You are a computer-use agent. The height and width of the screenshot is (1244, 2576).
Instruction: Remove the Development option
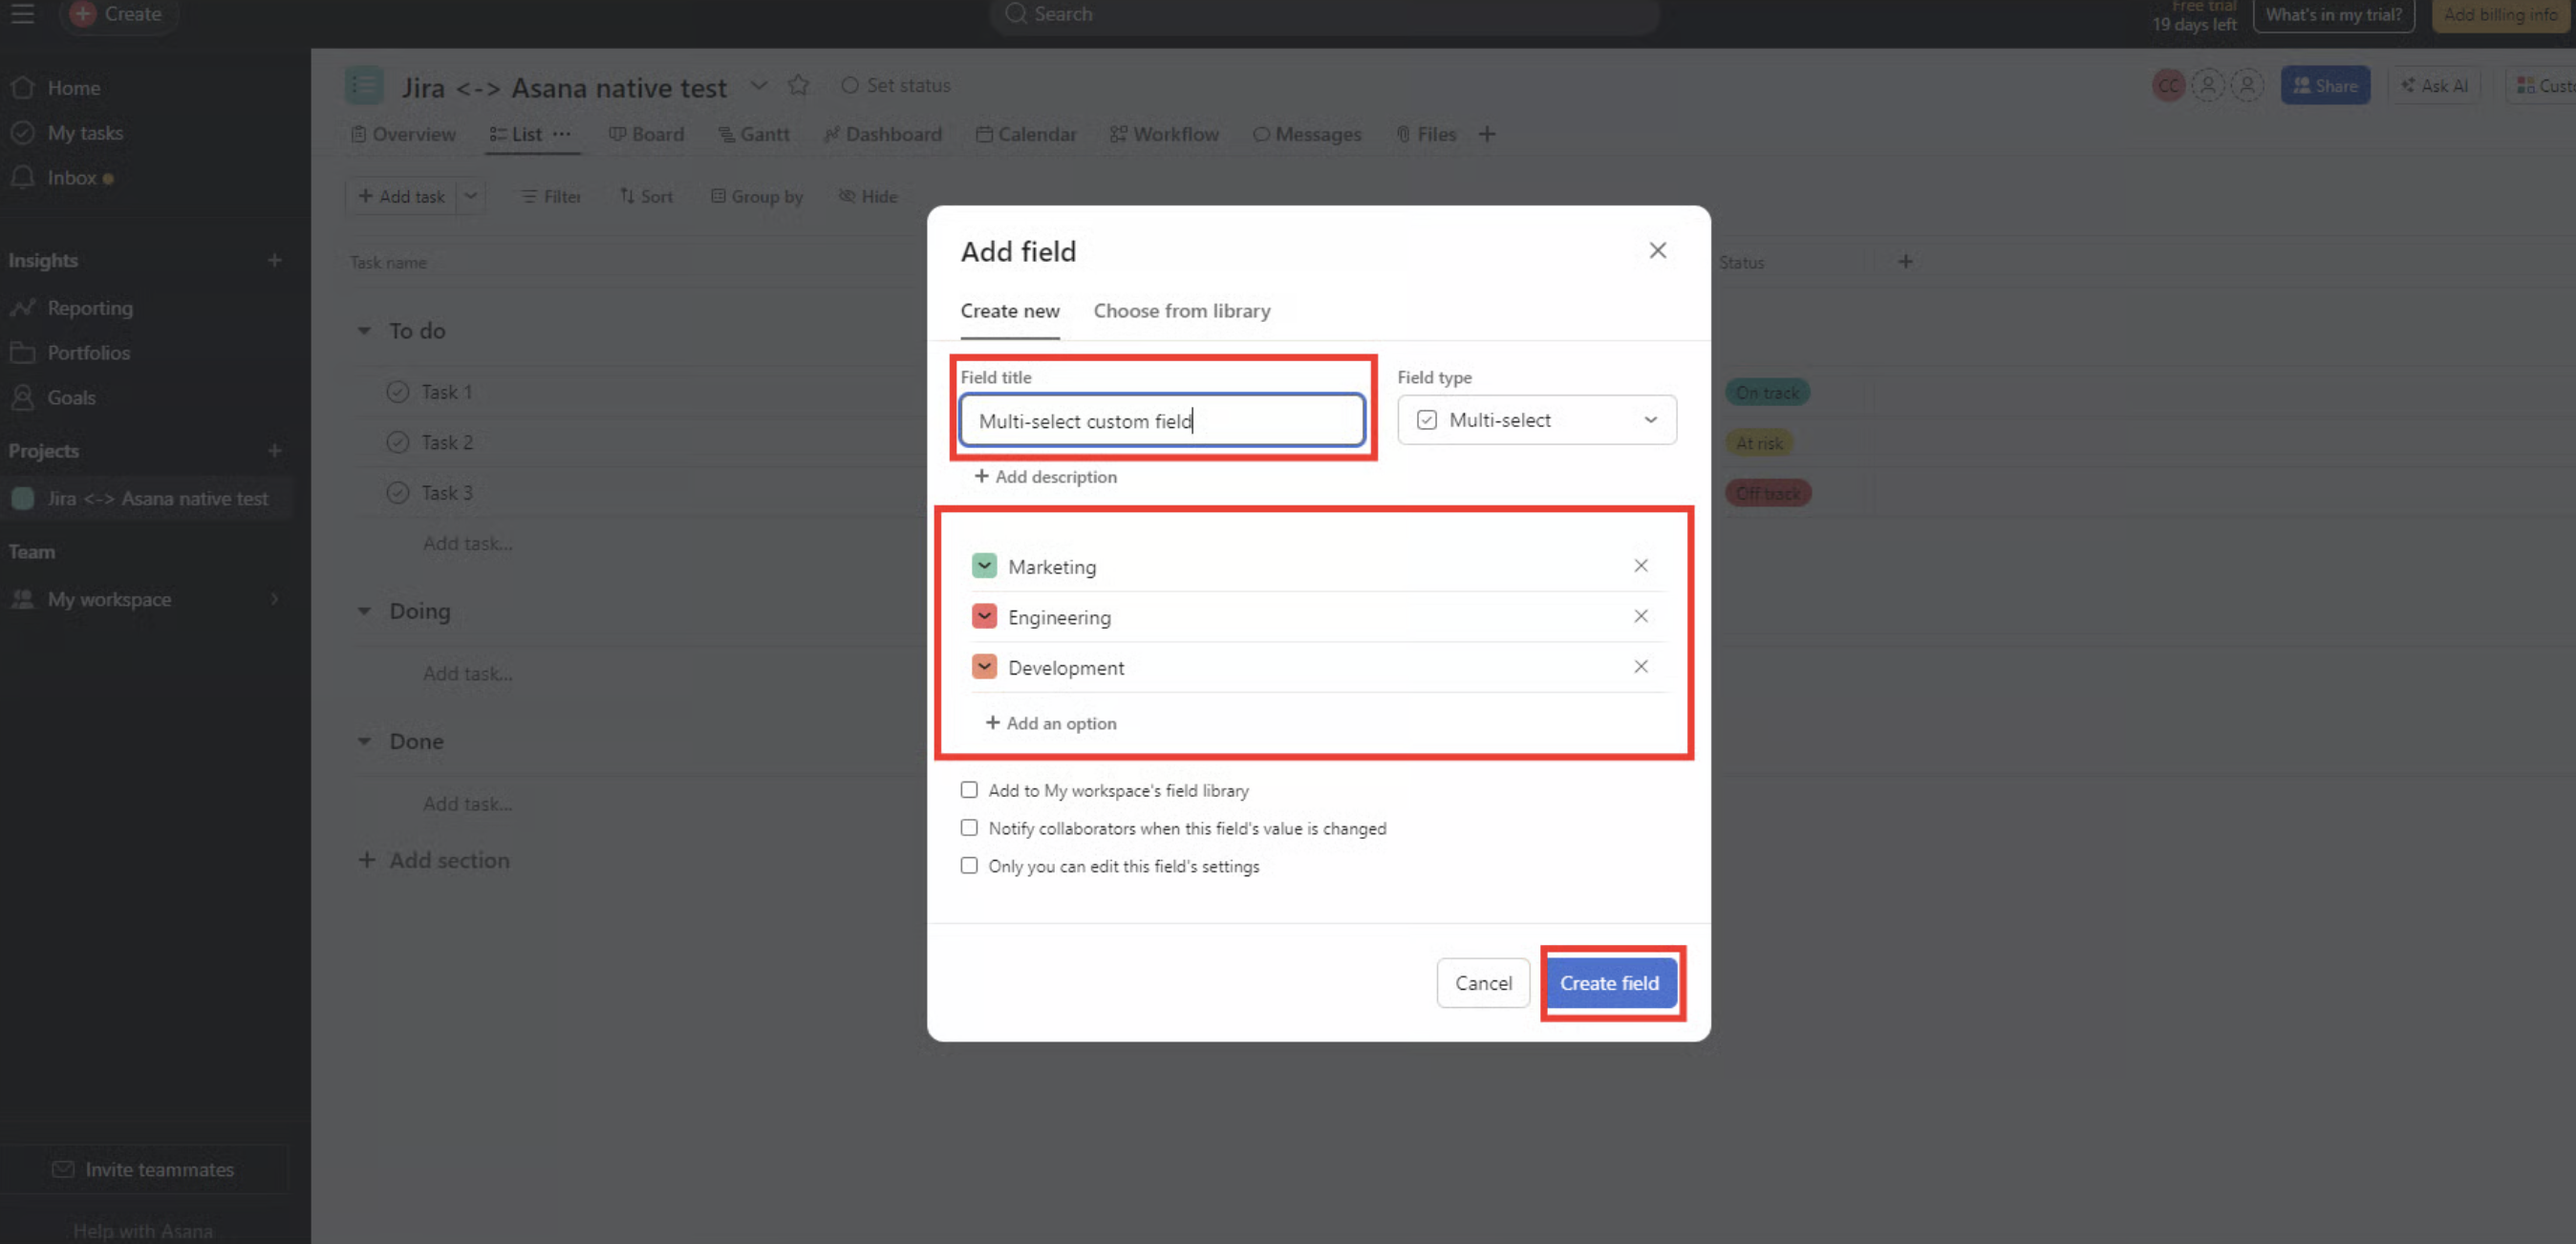[1640, 666]
